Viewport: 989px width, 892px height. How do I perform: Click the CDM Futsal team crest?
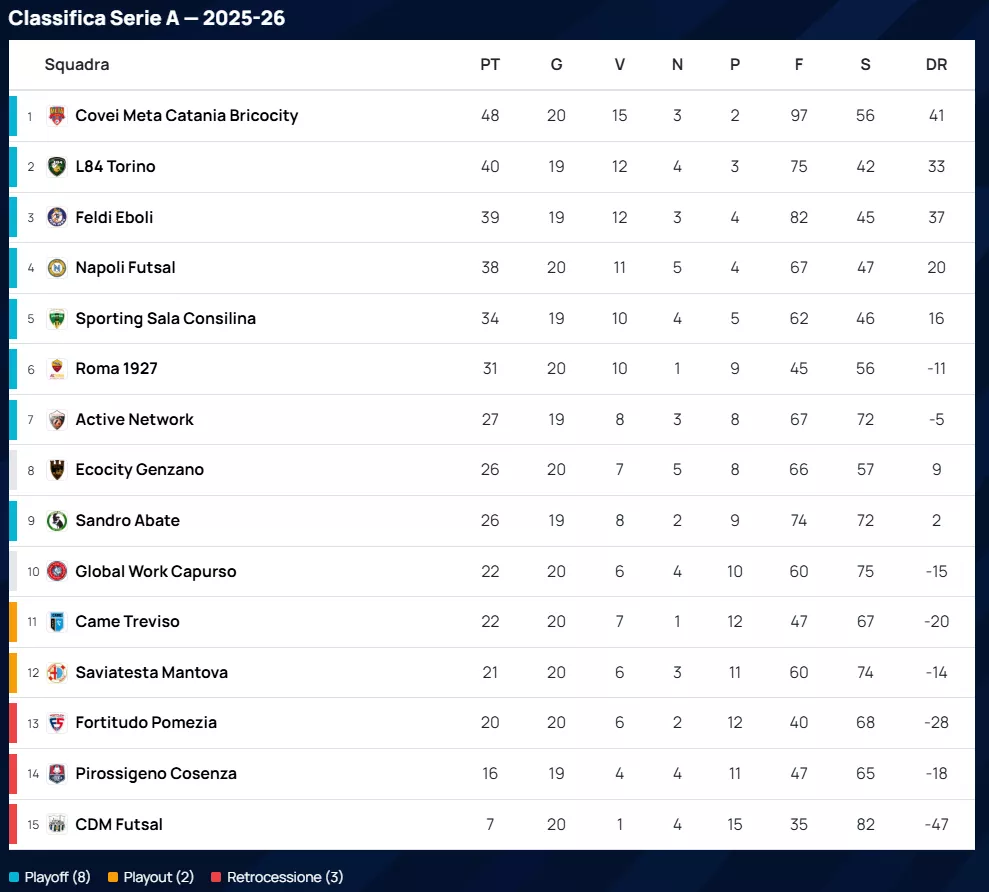[x=57, y=824]
